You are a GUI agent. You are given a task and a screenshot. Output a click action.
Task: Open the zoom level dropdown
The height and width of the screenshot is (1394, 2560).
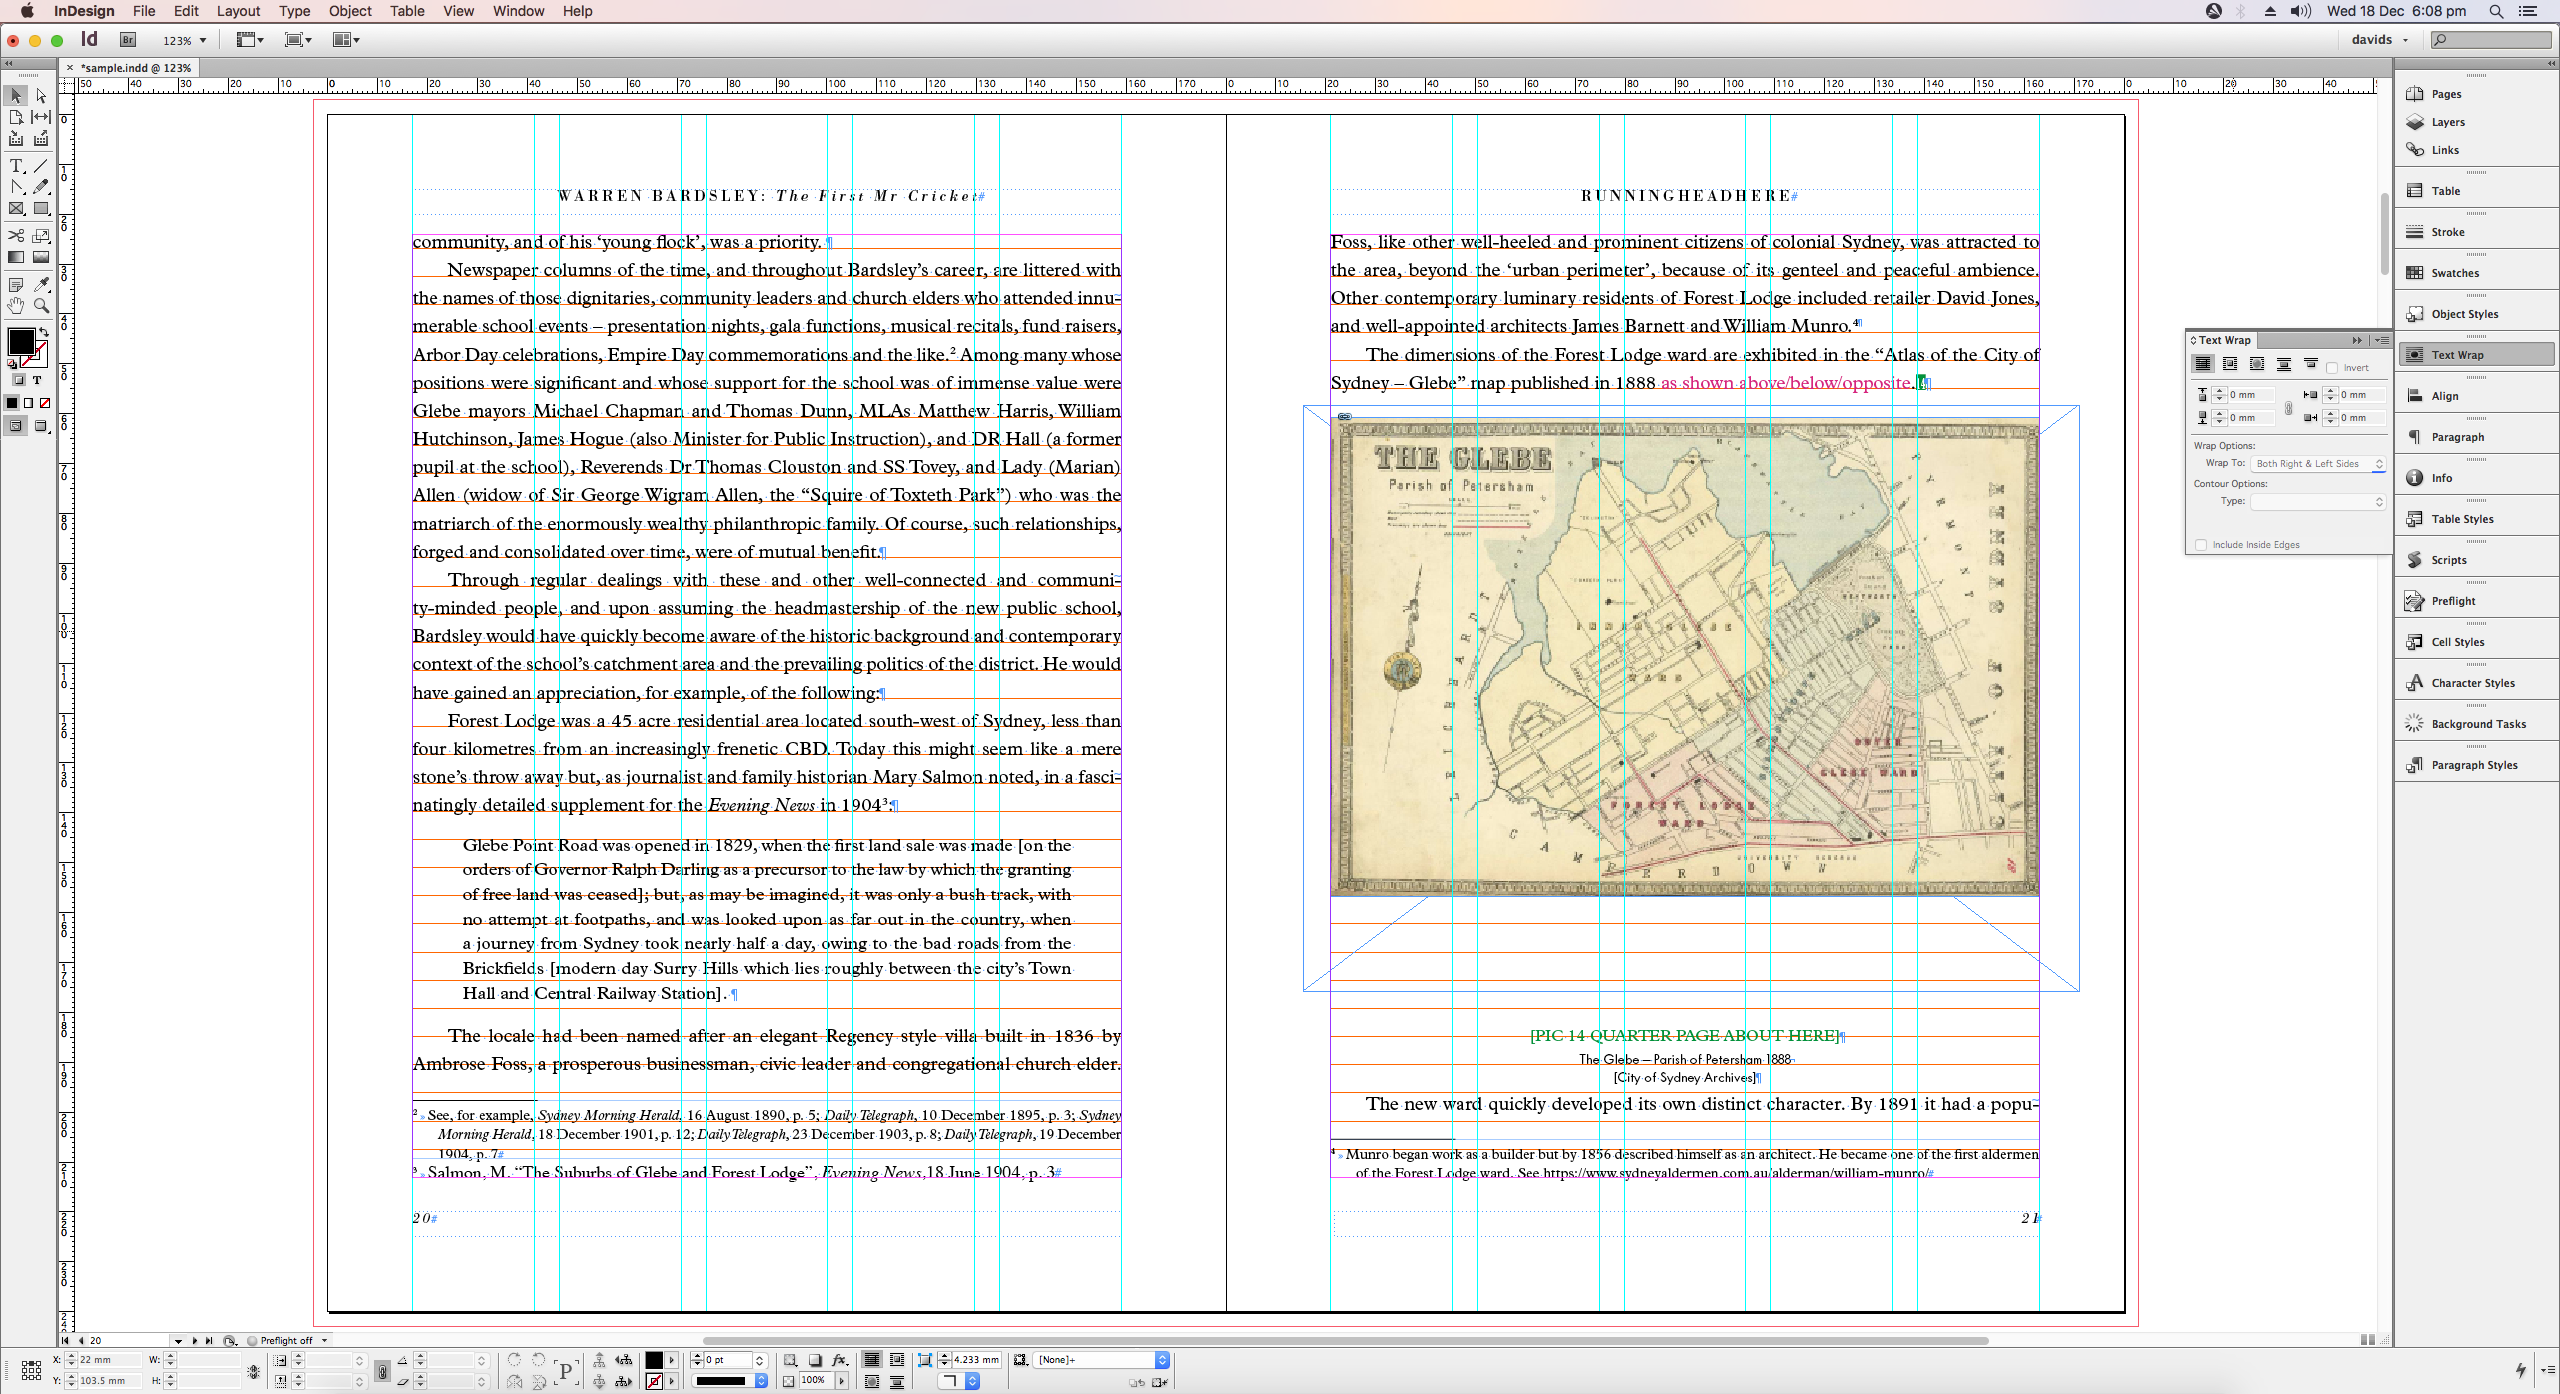pos(203,41)
